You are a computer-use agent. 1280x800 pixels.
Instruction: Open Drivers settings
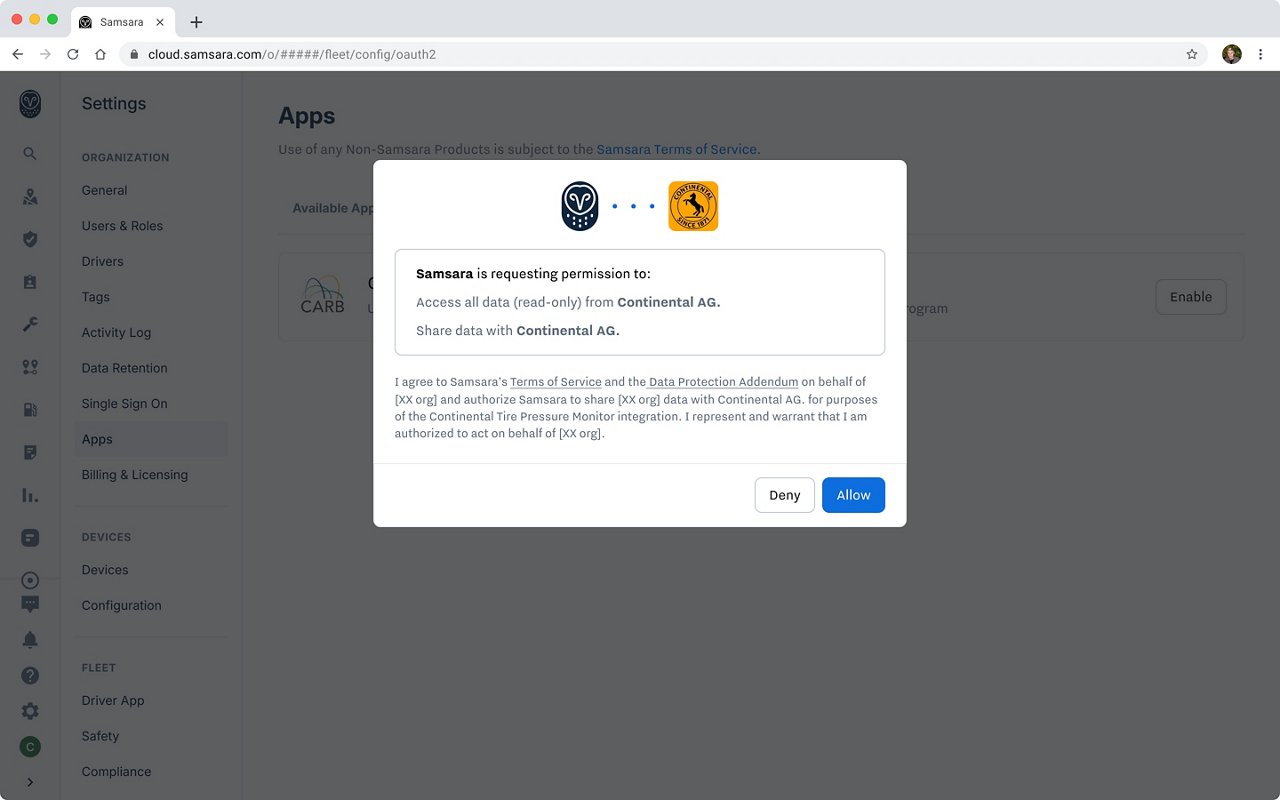point(102,261)
